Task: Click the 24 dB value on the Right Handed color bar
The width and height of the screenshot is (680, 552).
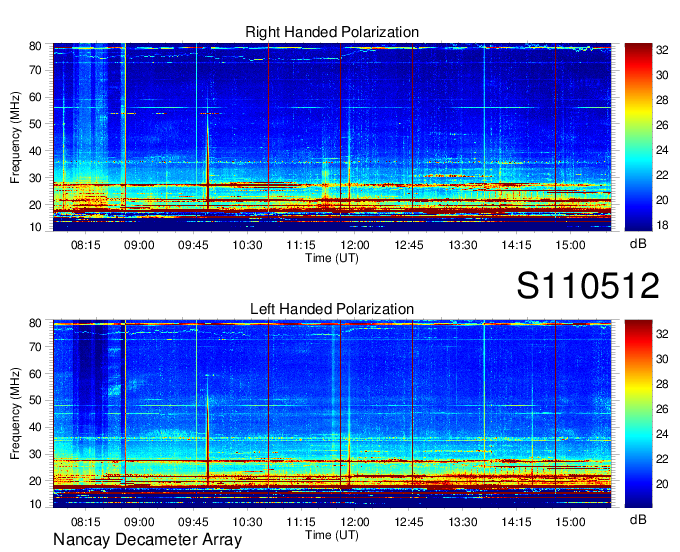Action: (x=662, y=150)
